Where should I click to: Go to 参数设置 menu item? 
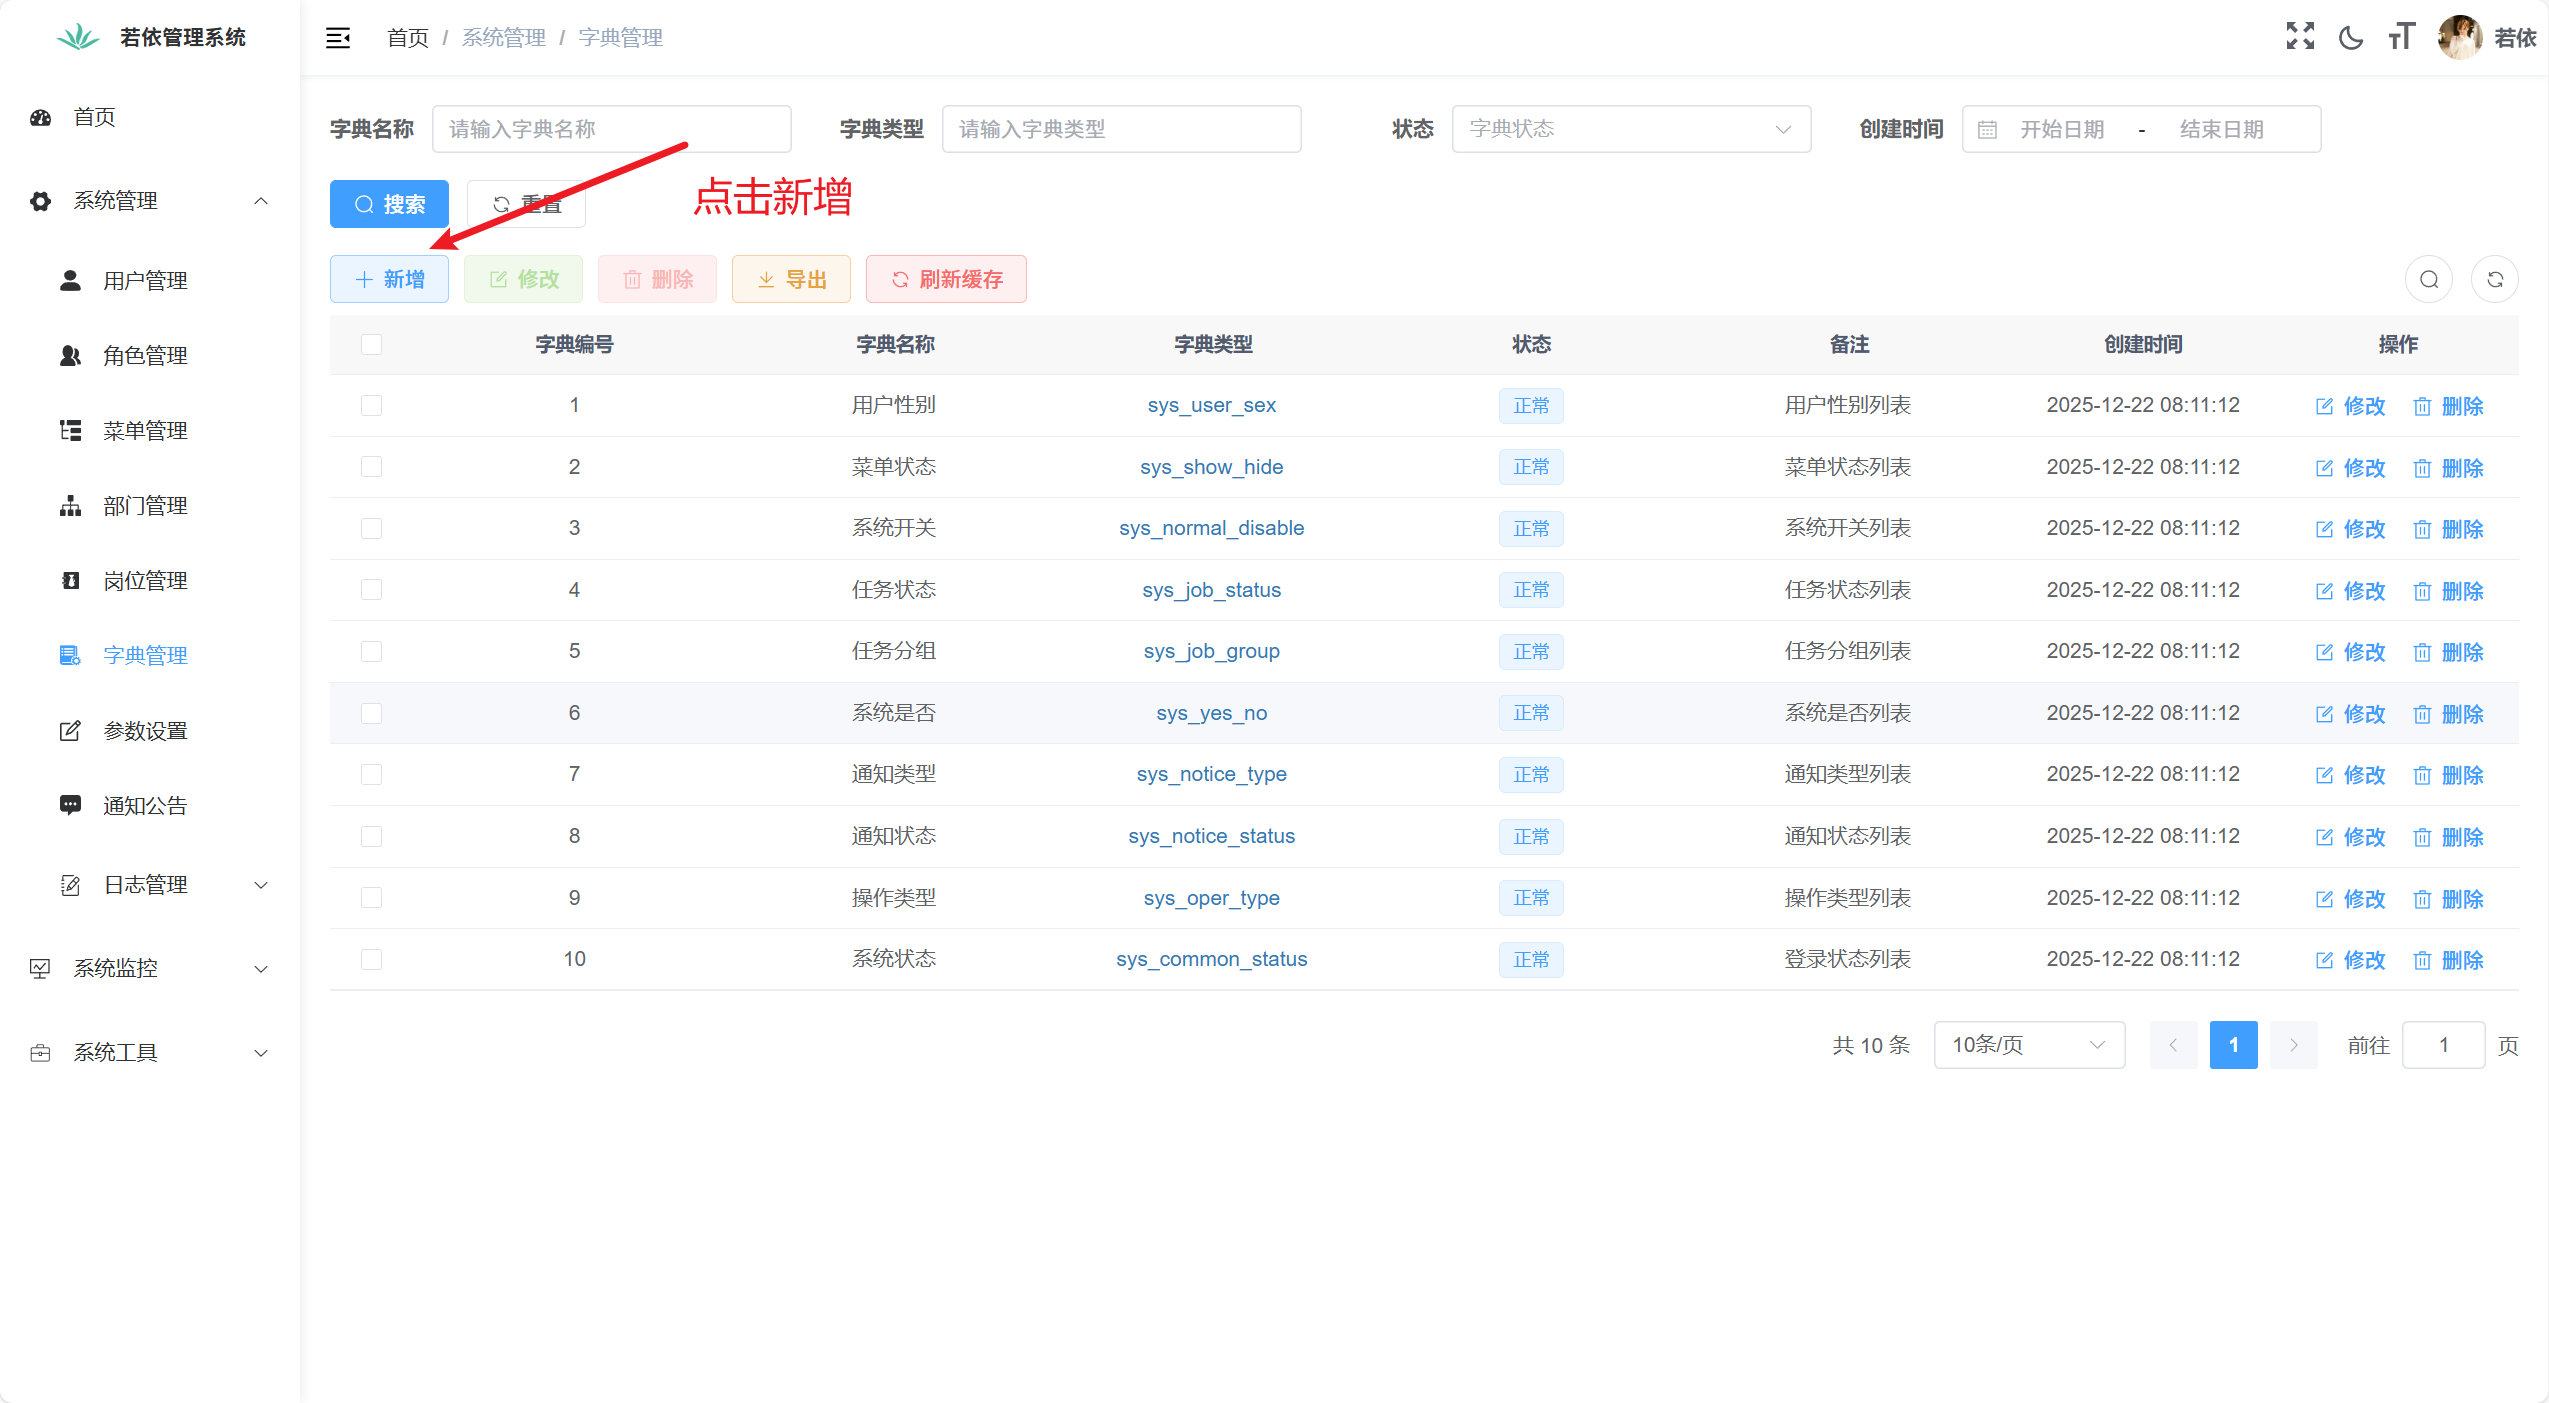click(x=145, y=731)
